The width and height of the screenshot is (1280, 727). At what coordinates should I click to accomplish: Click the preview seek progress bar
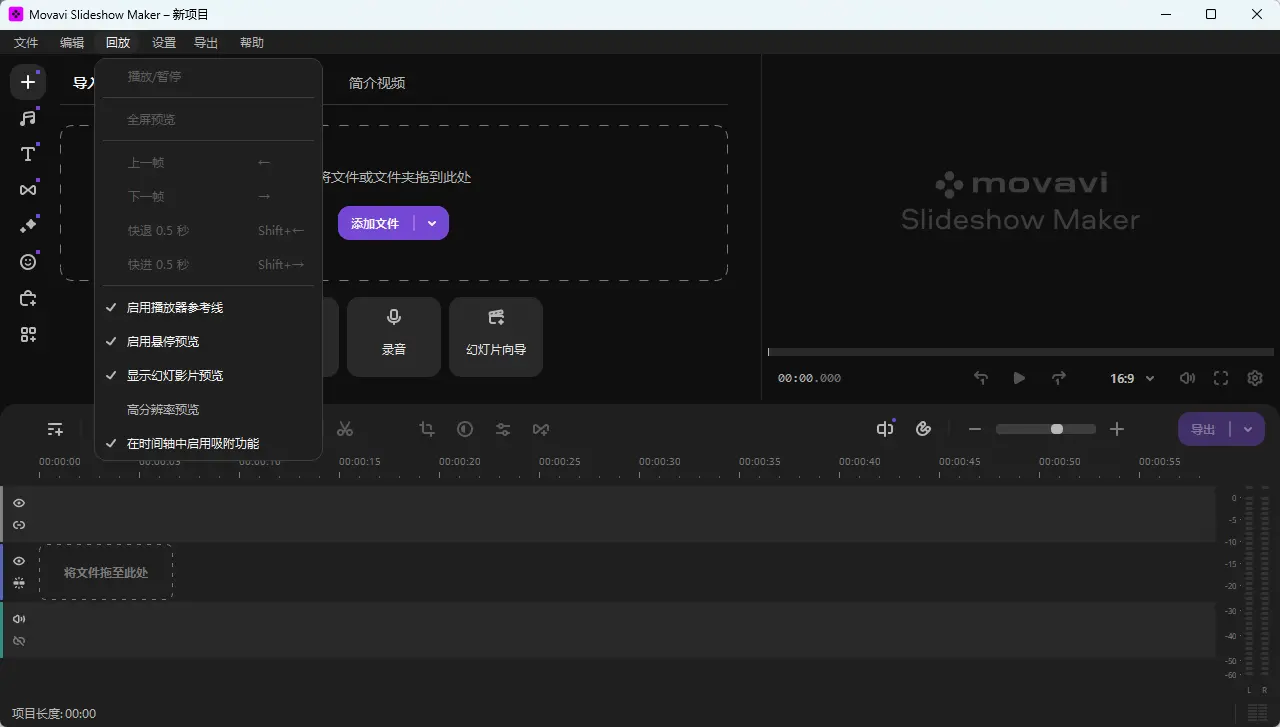(x=1020, y=352)
